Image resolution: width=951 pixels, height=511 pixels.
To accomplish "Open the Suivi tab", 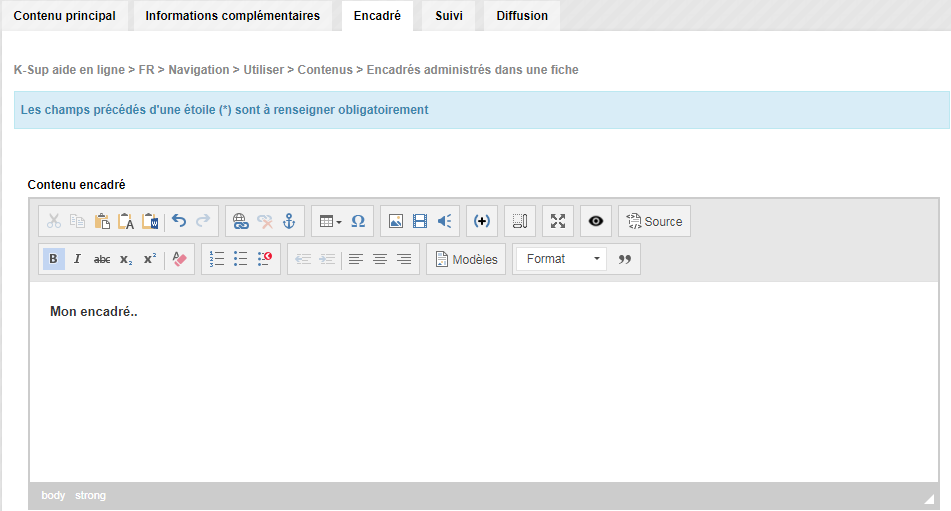I will [x=449, y=16].
